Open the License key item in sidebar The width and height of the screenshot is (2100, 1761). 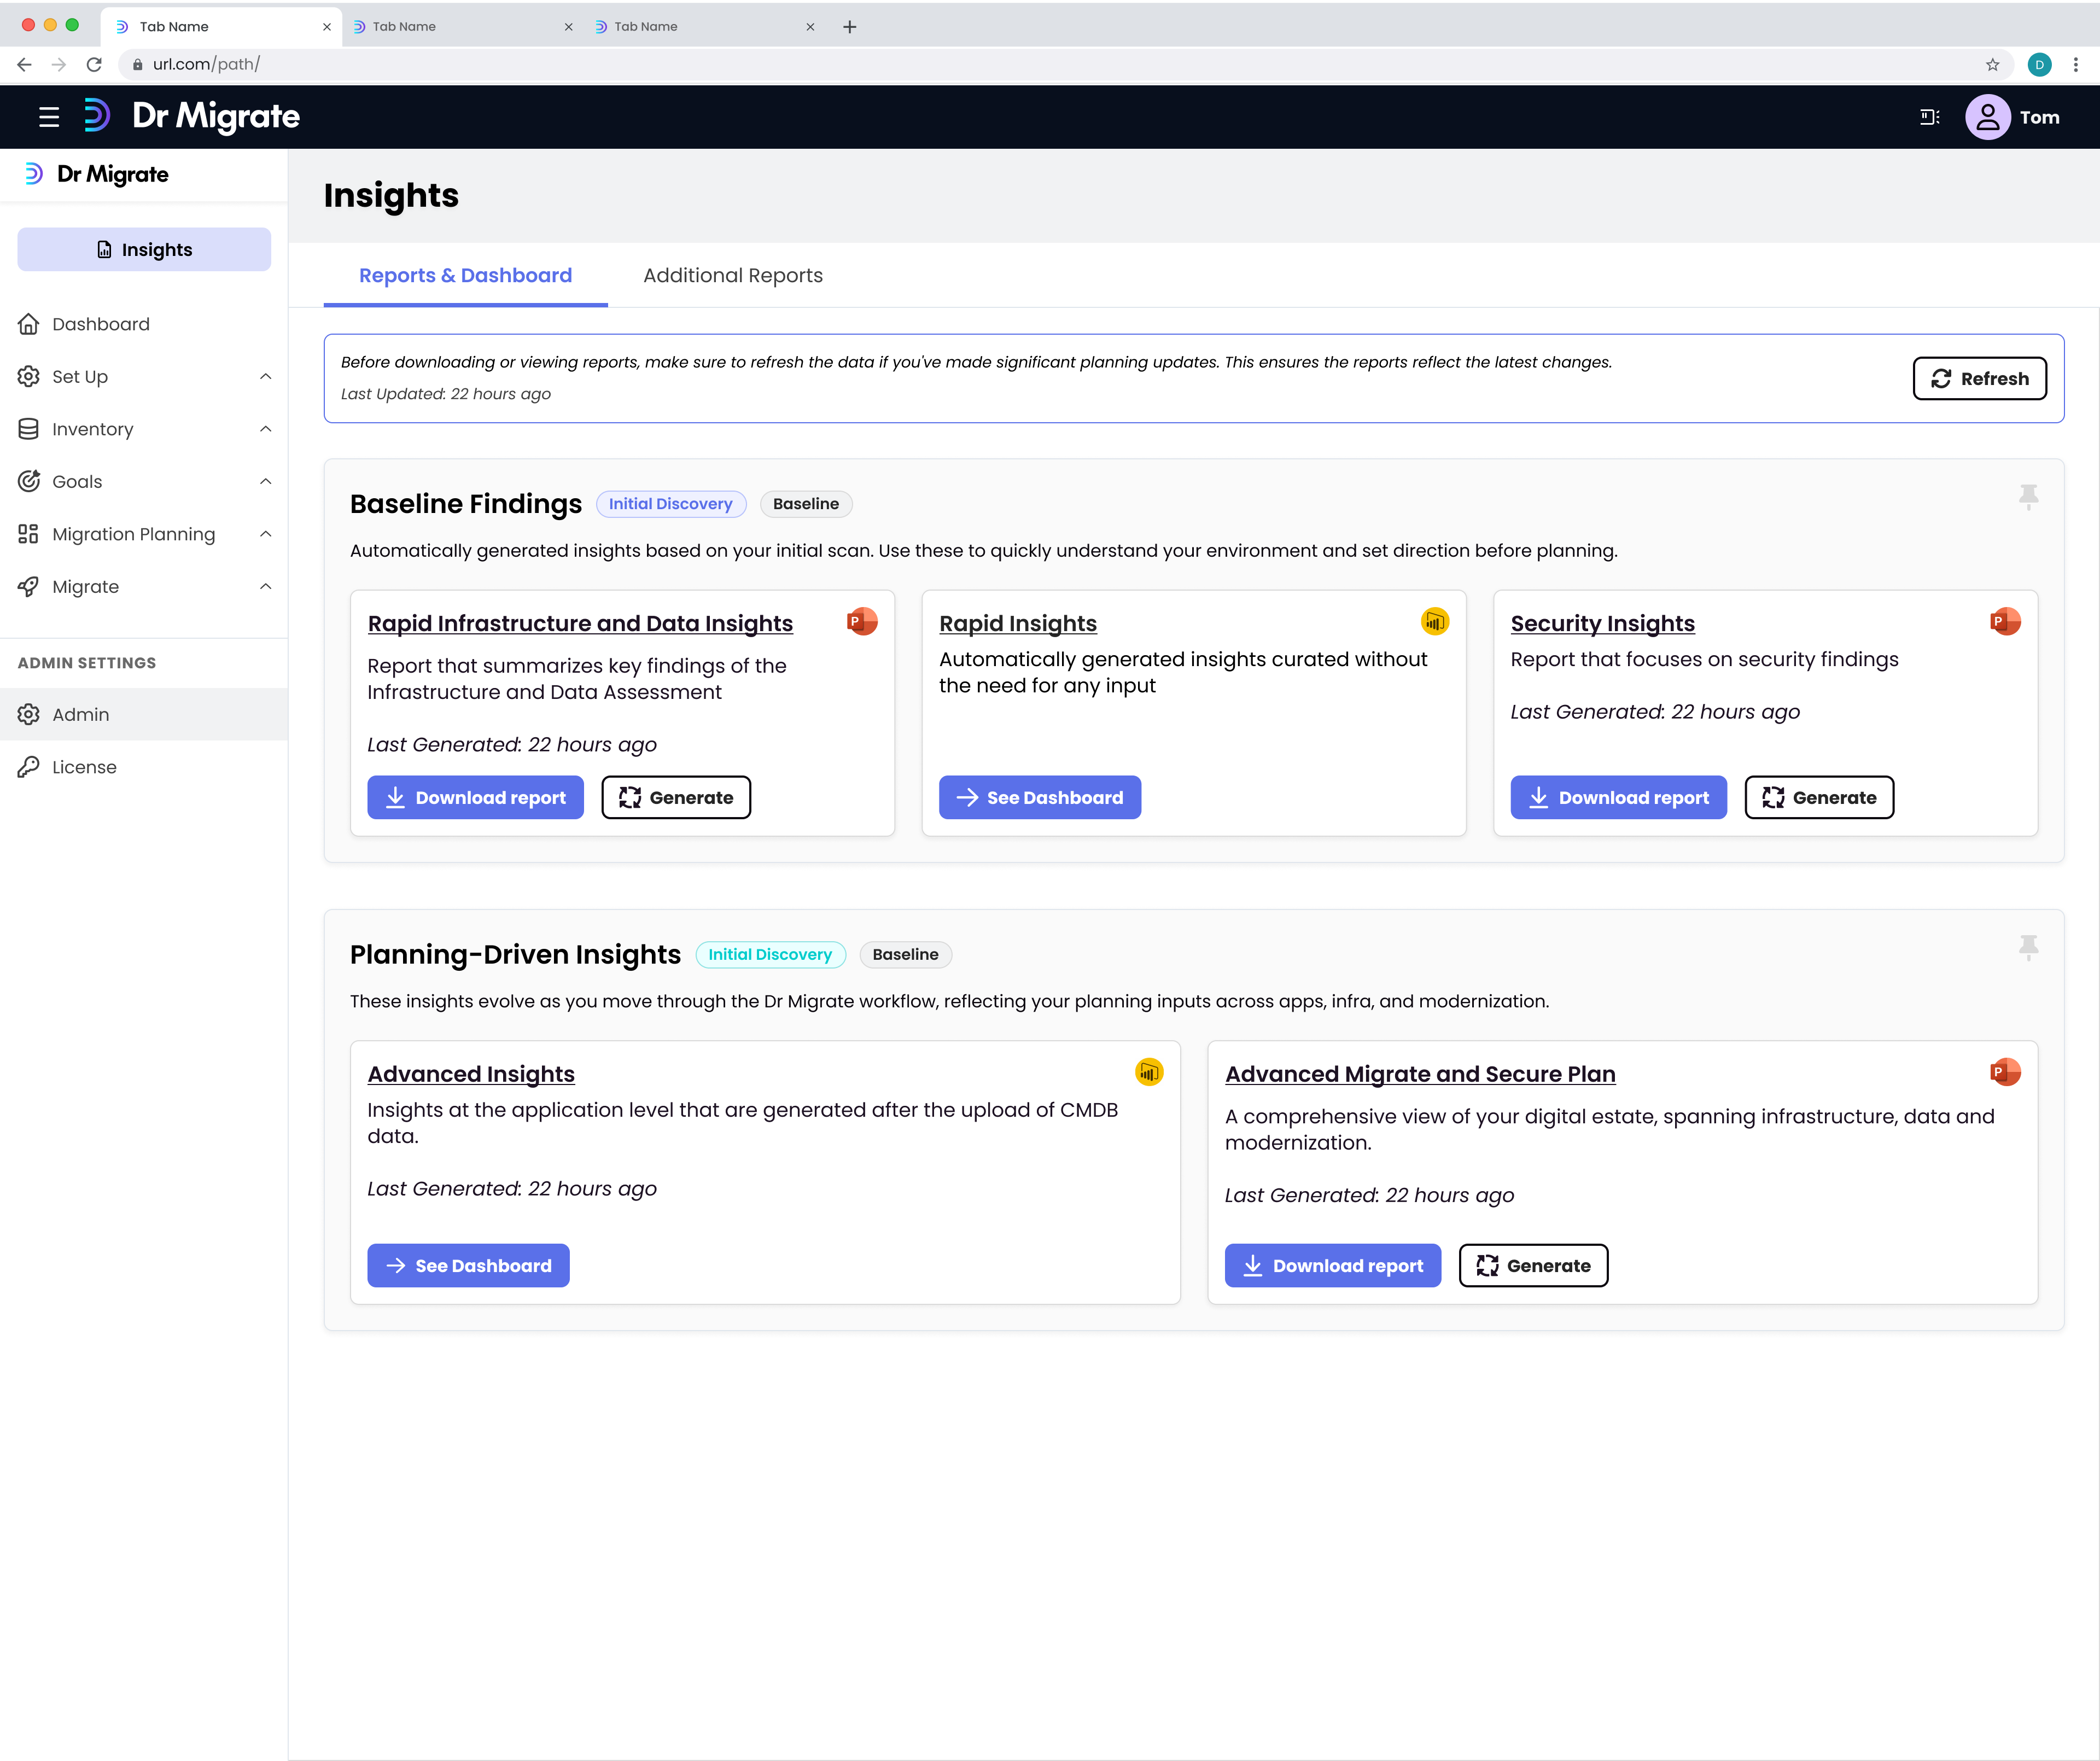pos(84,767)
